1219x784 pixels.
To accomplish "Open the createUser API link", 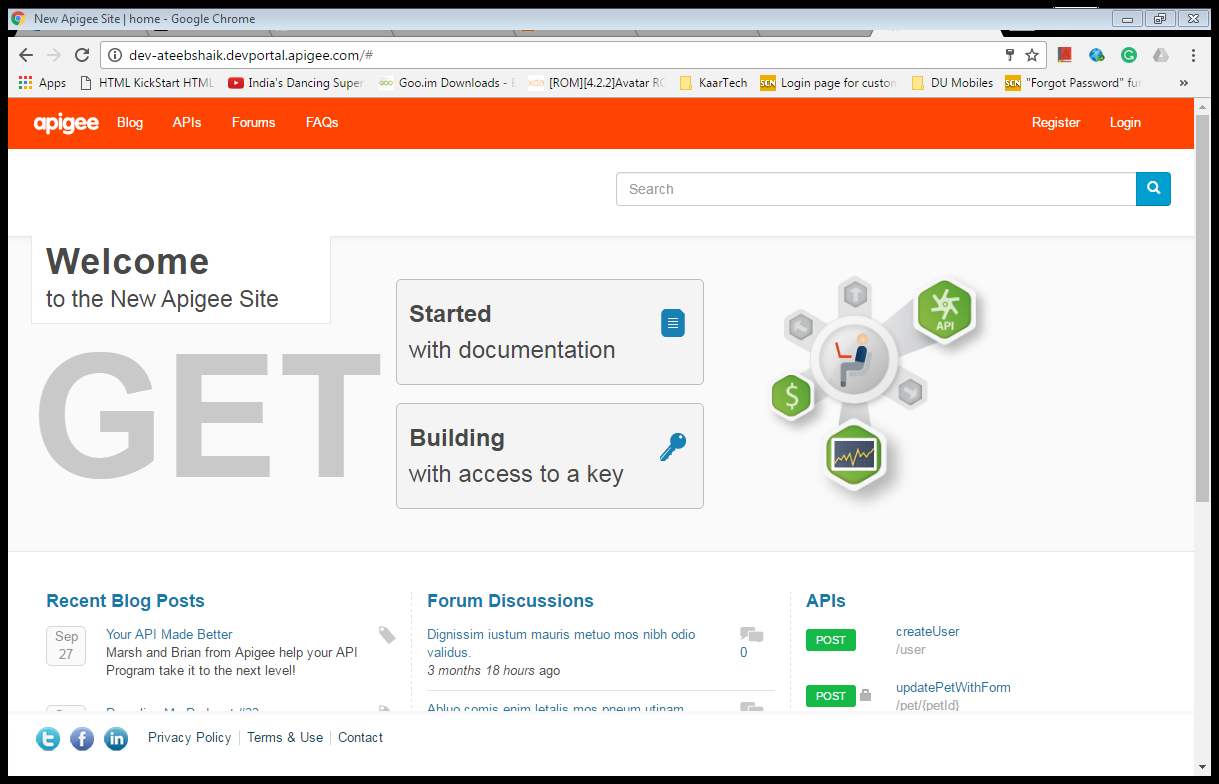I will point(928,632).
